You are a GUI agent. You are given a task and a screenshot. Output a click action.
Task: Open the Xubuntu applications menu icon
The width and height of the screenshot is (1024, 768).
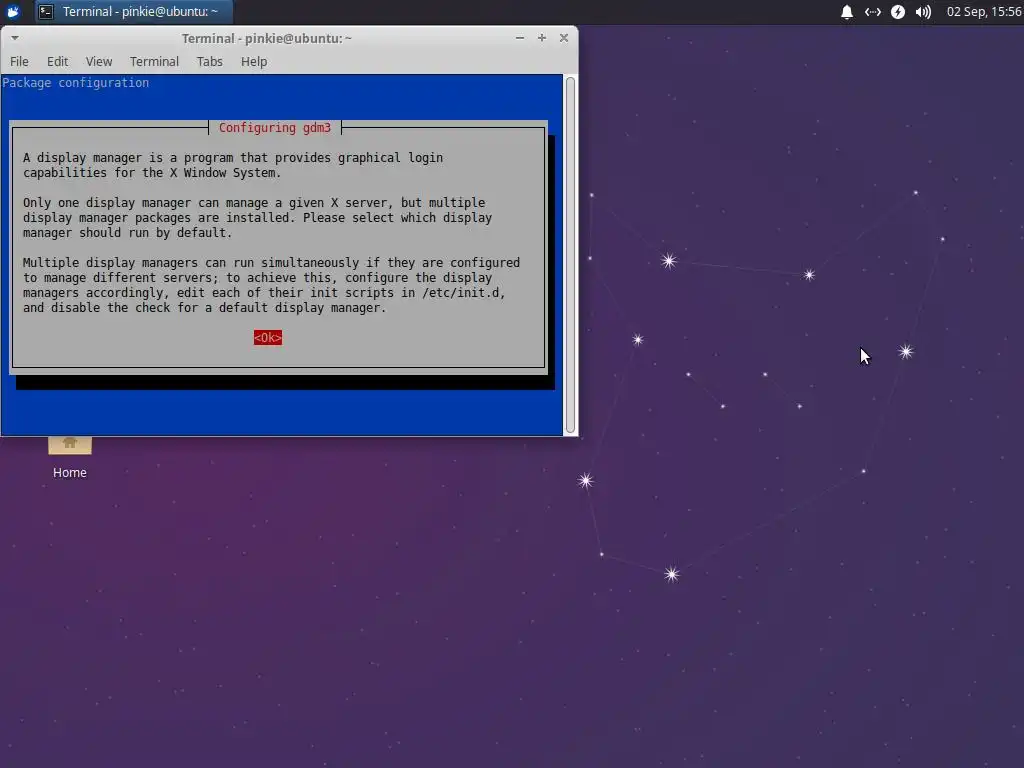pos(13,12)
